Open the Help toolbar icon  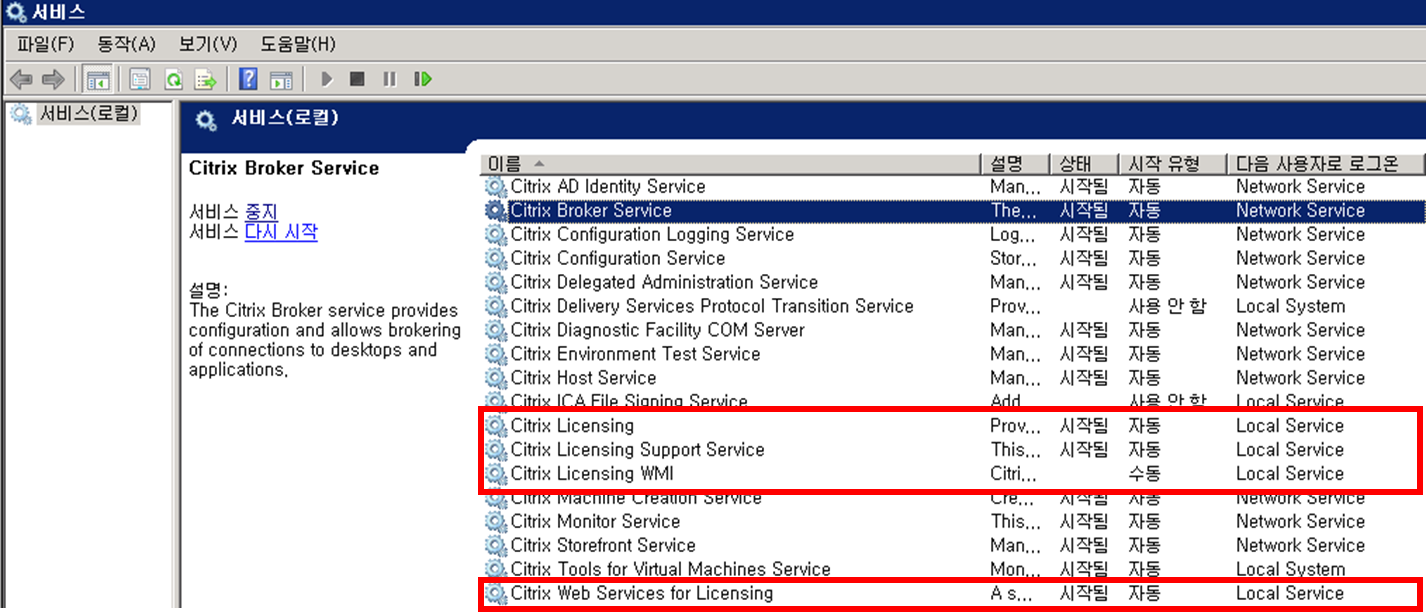(x=248, y=79)
